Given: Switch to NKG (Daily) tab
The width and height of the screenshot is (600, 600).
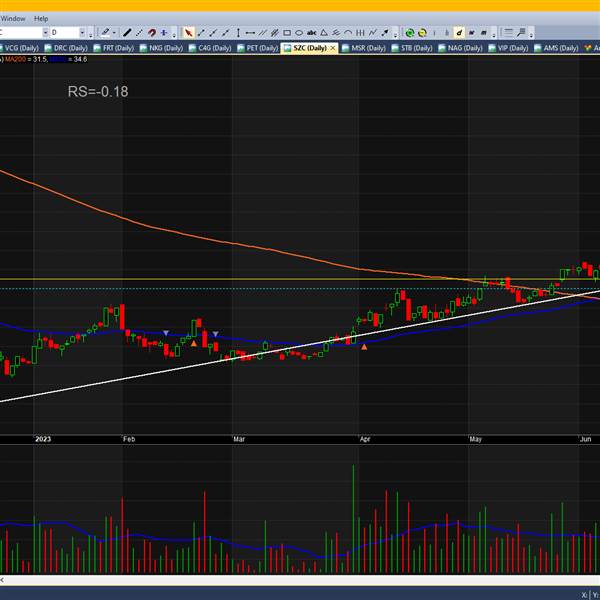Looking at the screenshot, I should click(x=161, y=48).
